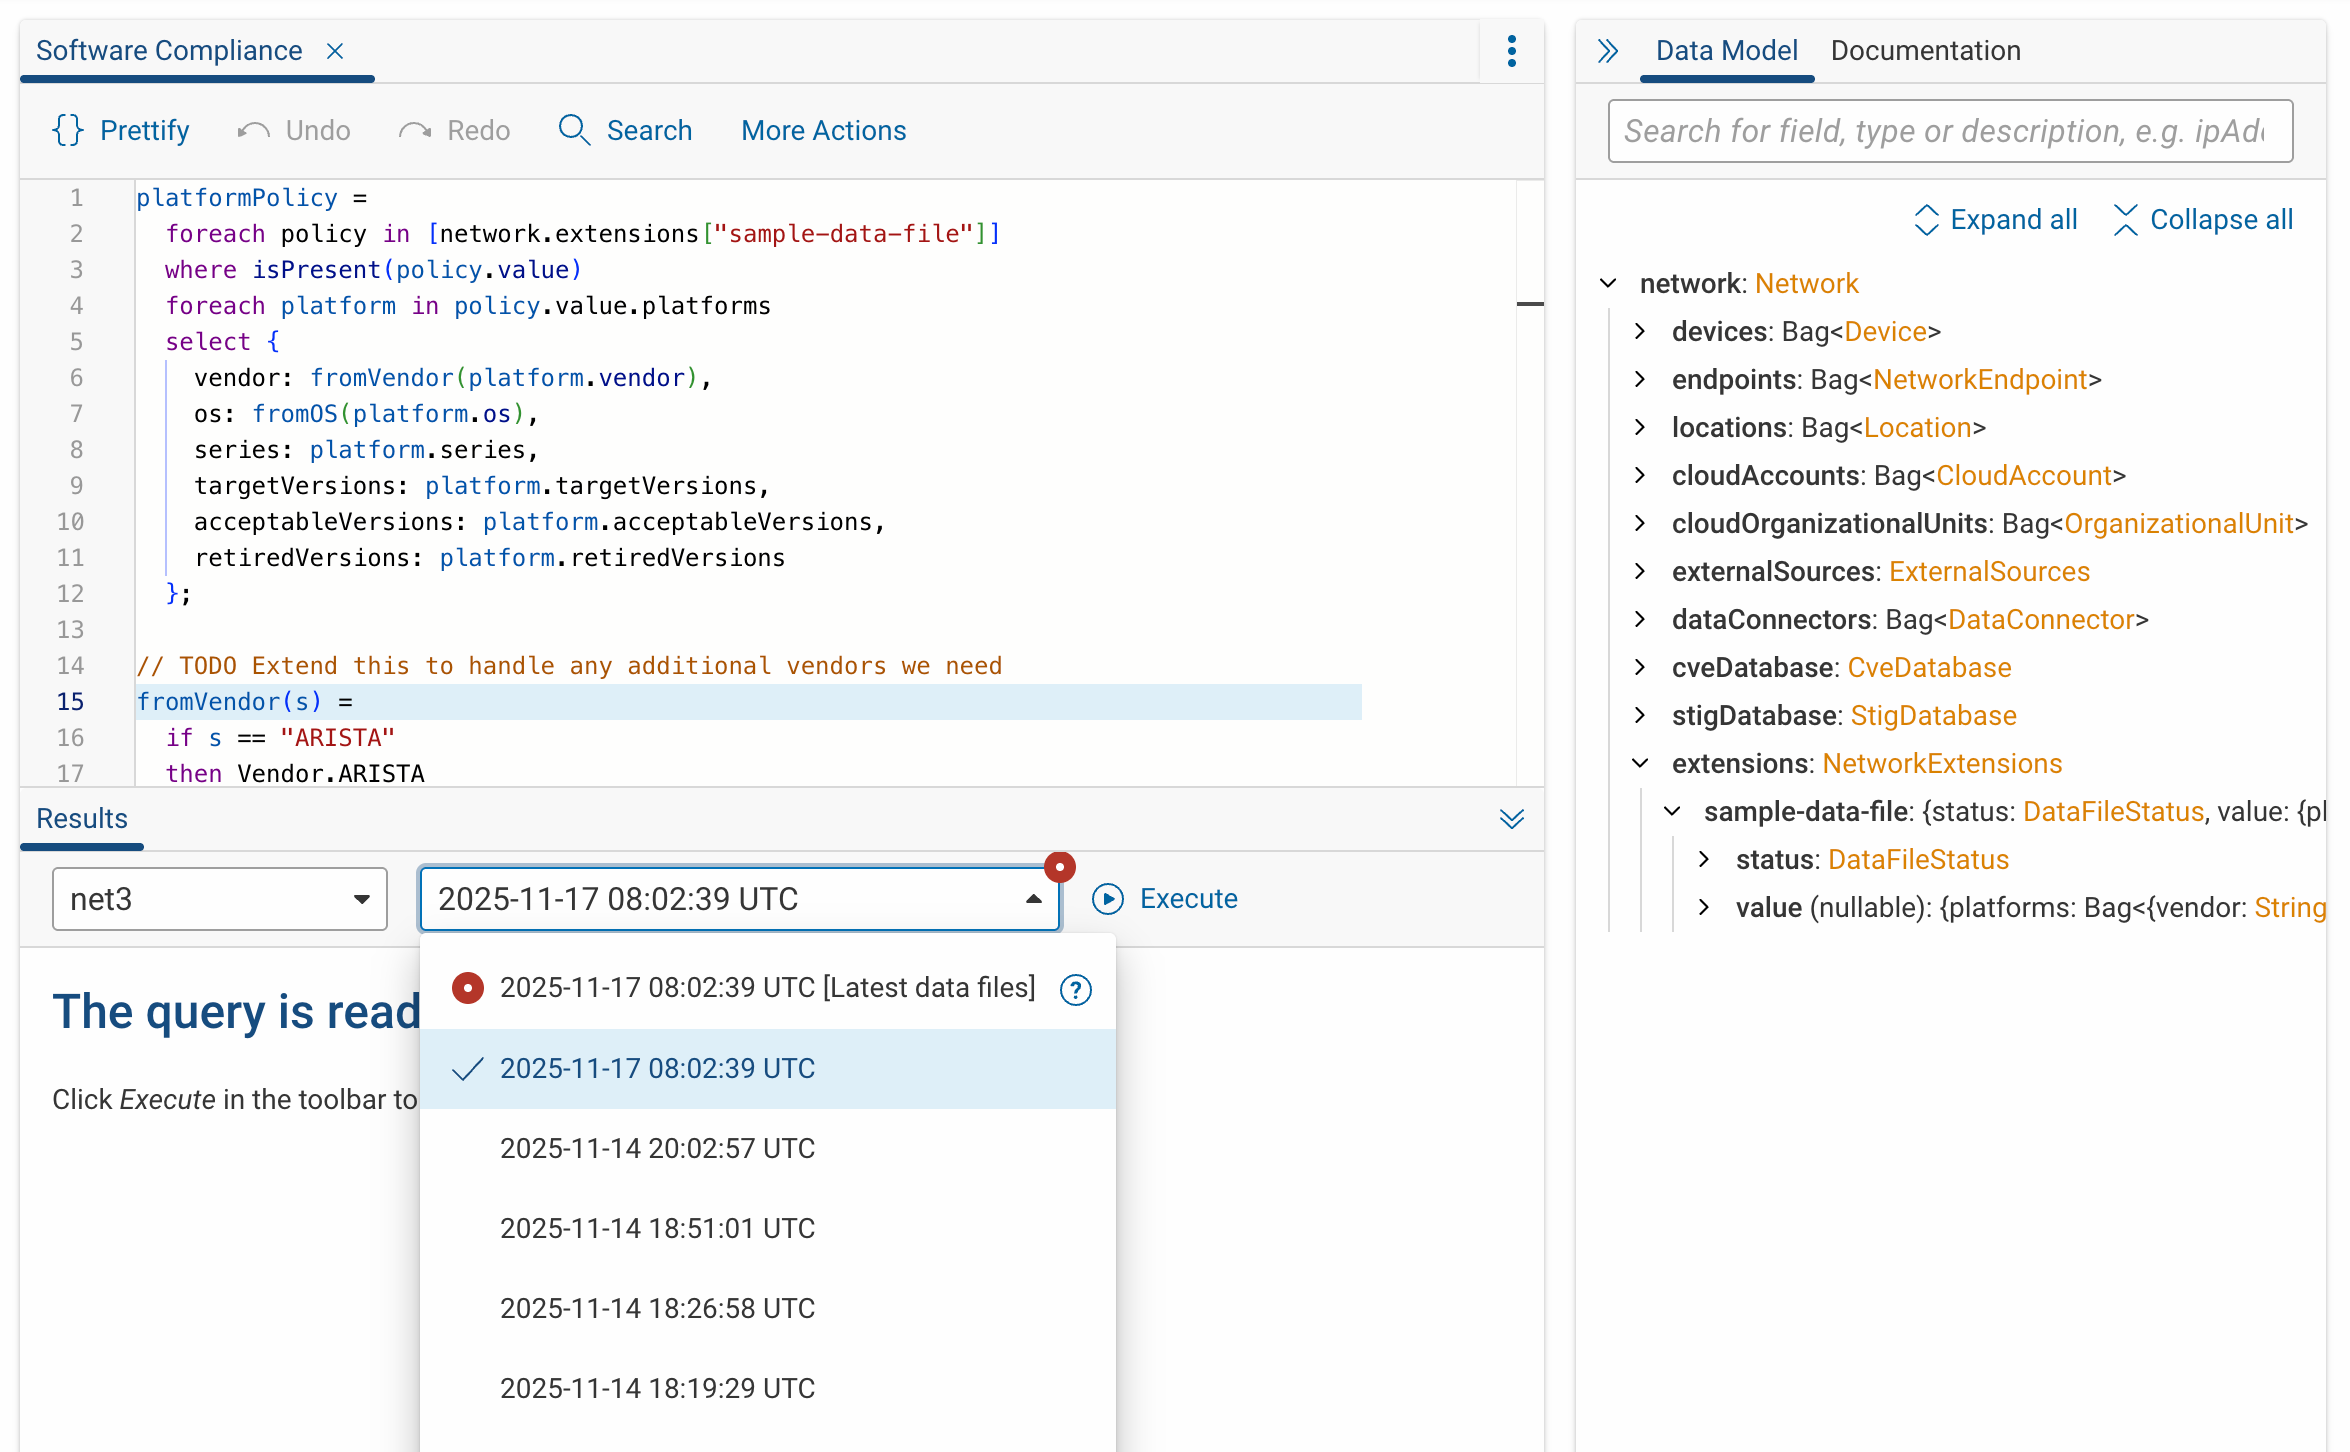Click More Actions in the editor toolbar
2350x1452 pixels.
[x=823, y=130]
